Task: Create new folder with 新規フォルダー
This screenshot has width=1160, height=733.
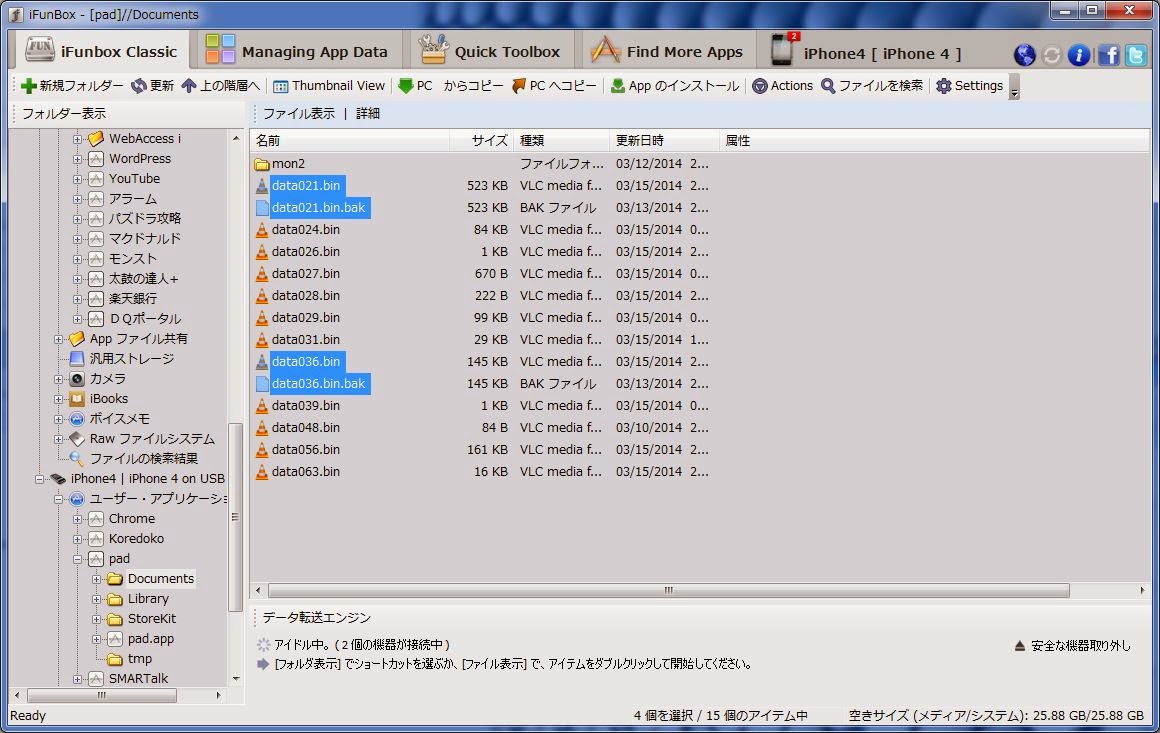Action: 72,86
